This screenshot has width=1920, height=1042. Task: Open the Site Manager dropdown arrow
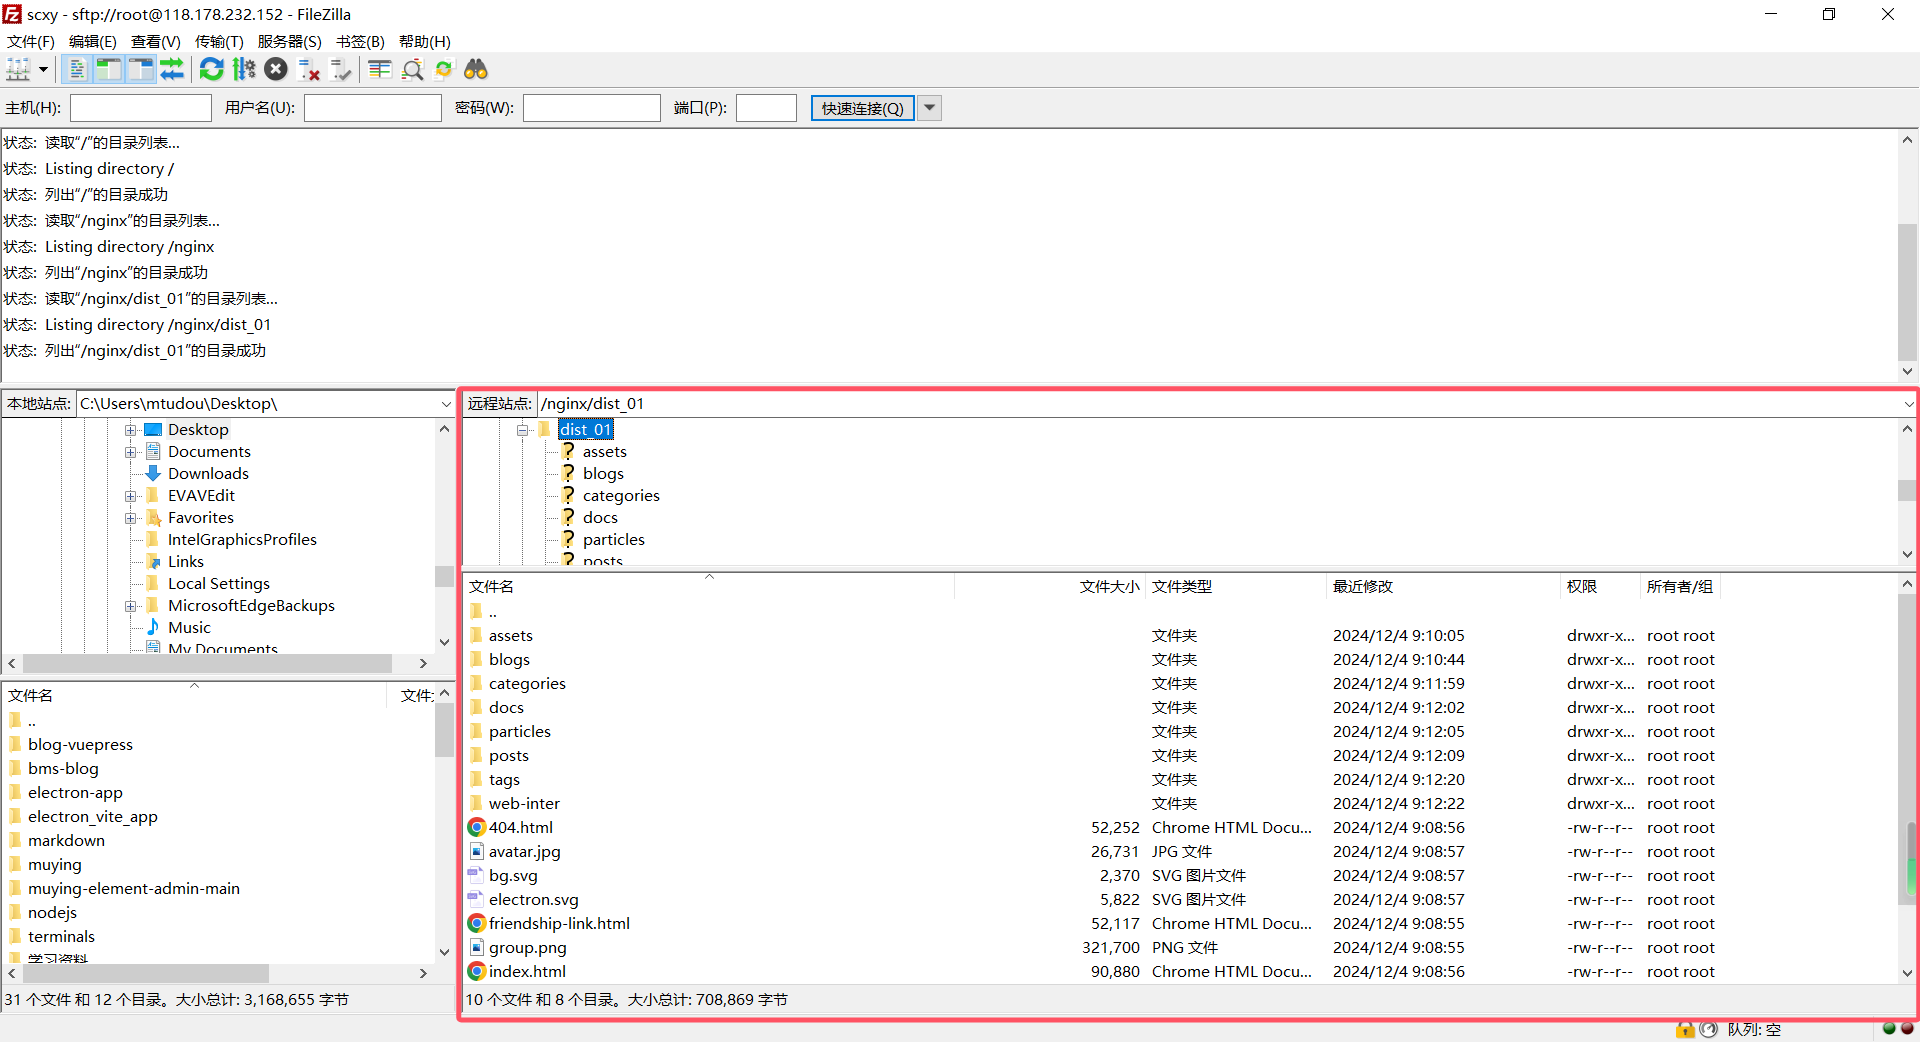[43, 69]
